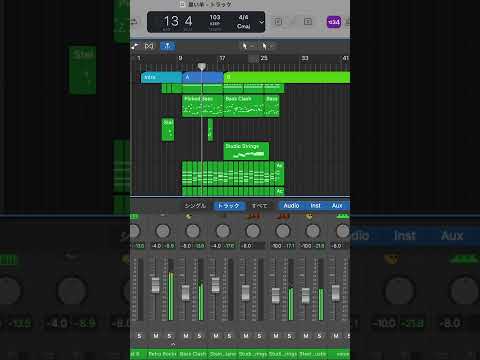Change the Cmaj key signature
The height and width of the screenshot is (360, 480).
(243, 26)
